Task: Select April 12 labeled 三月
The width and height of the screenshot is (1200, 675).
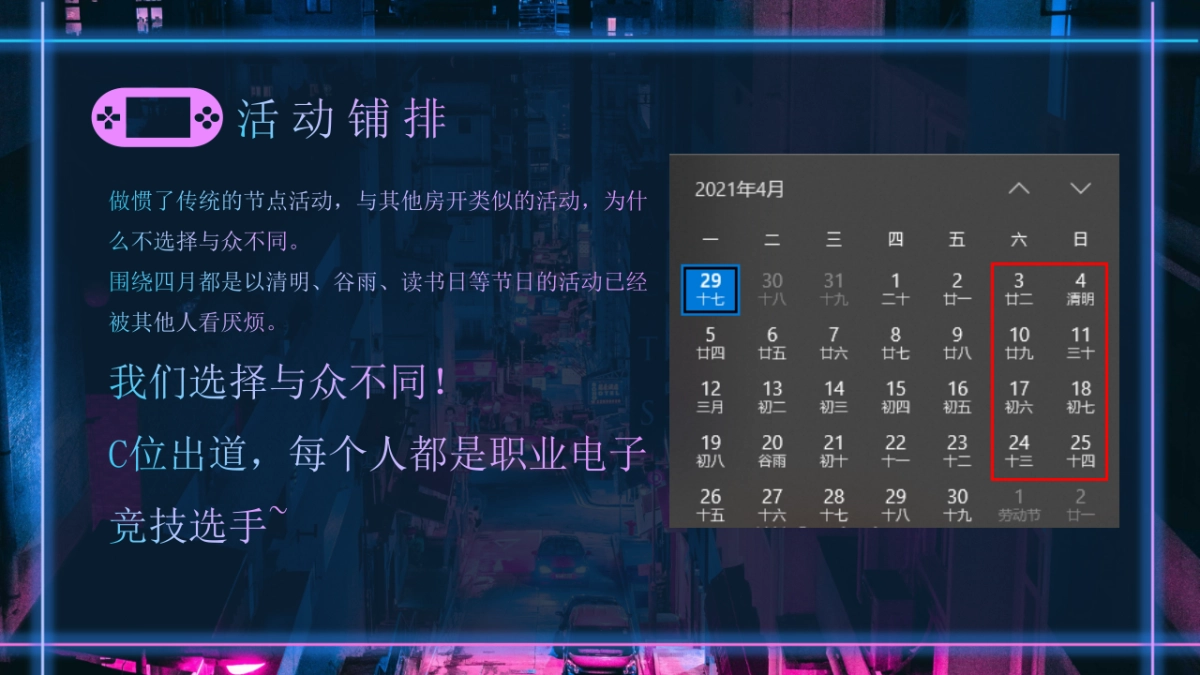Action: click(x=711, y=396)
